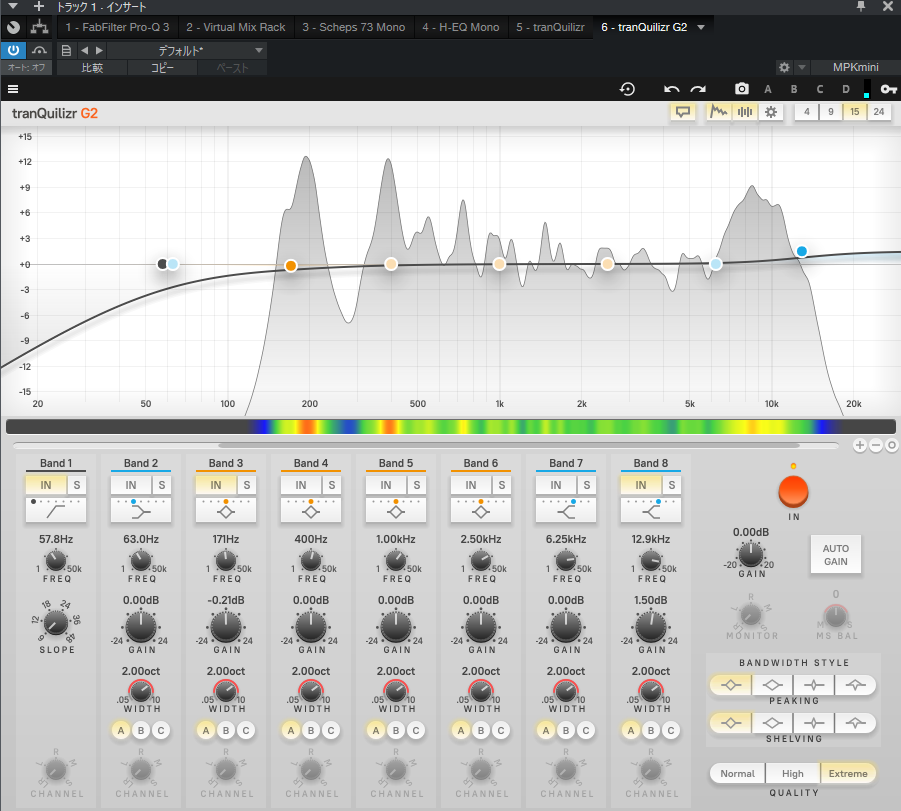Toggle the spectrum analyzer curve icon
The height and width of the screenshot is (811, 901).
click(718, 112)
